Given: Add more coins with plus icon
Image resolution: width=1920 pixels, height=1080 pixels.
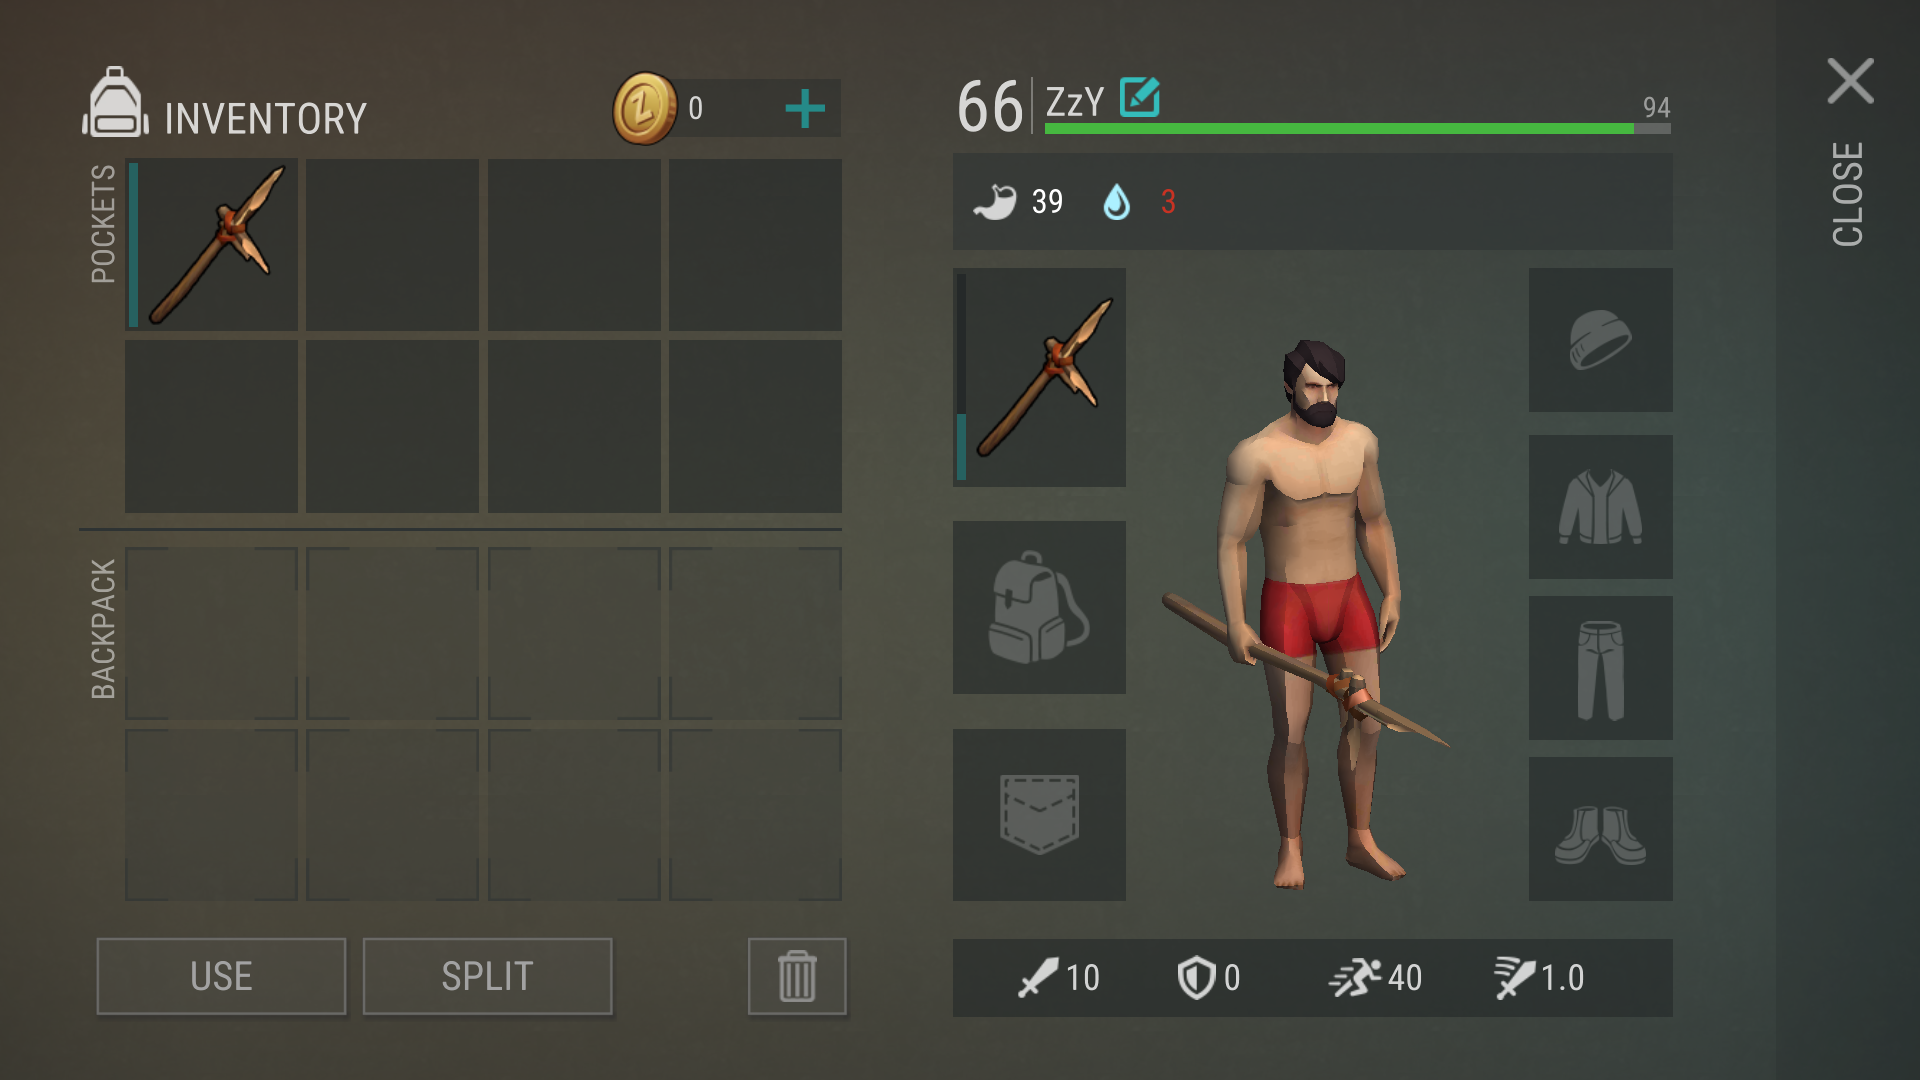Looking at the screenshot, I should [805, 109].
